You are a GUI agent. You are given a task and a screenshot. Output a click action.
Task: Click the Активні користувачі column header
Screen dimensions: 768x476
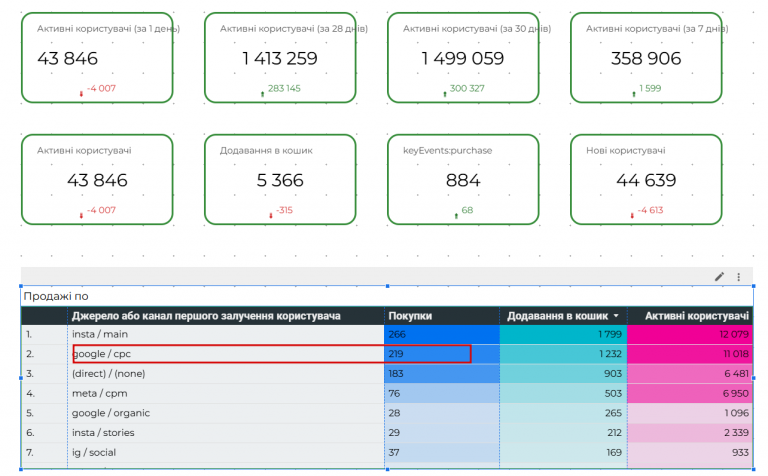pos(696,316)
